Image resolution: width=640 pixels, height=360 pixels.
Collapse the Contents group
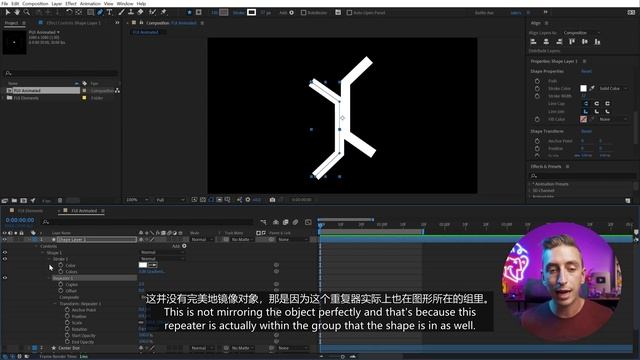[36, 246]
